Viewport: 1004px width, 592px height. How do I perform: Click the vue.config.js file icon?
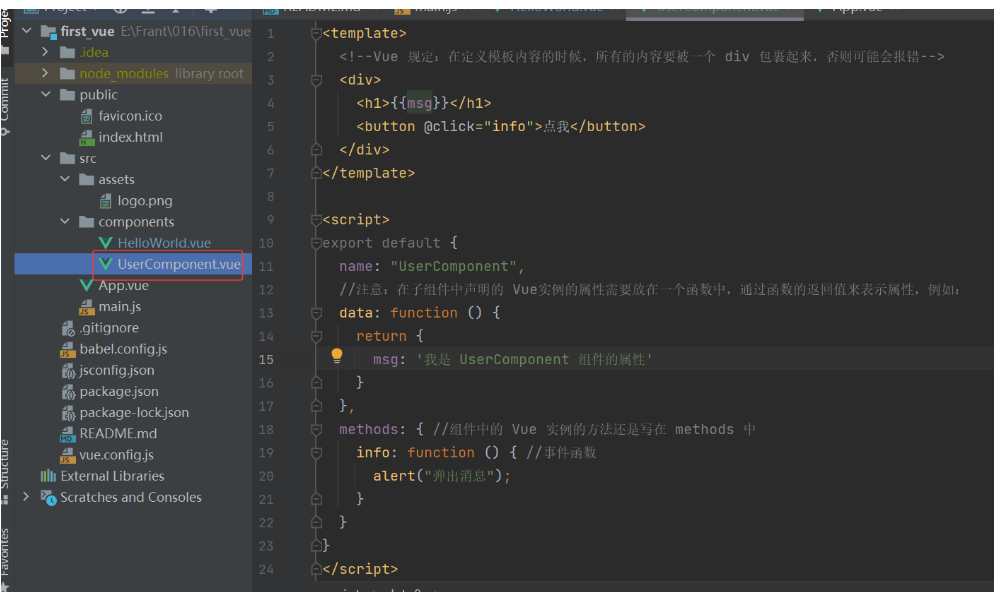point(68,455)
